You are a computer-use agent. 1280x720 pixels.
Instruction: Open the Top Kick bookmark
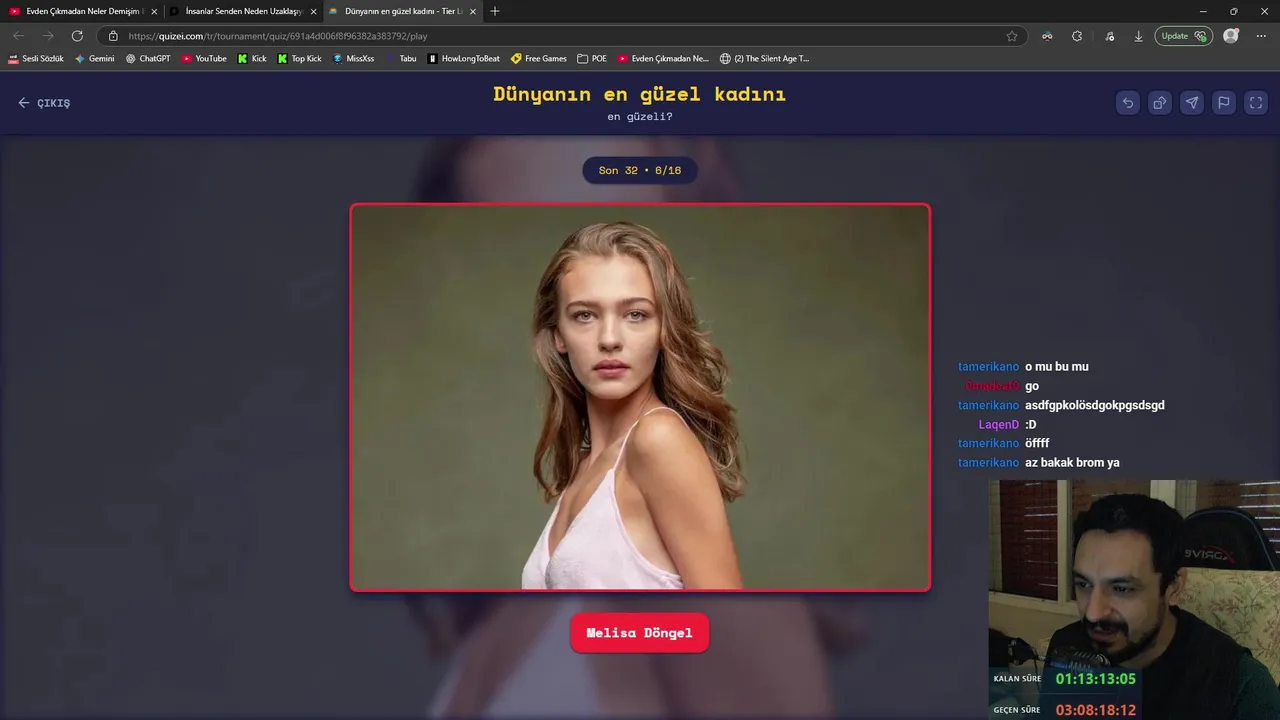click(x=299, y=59)
